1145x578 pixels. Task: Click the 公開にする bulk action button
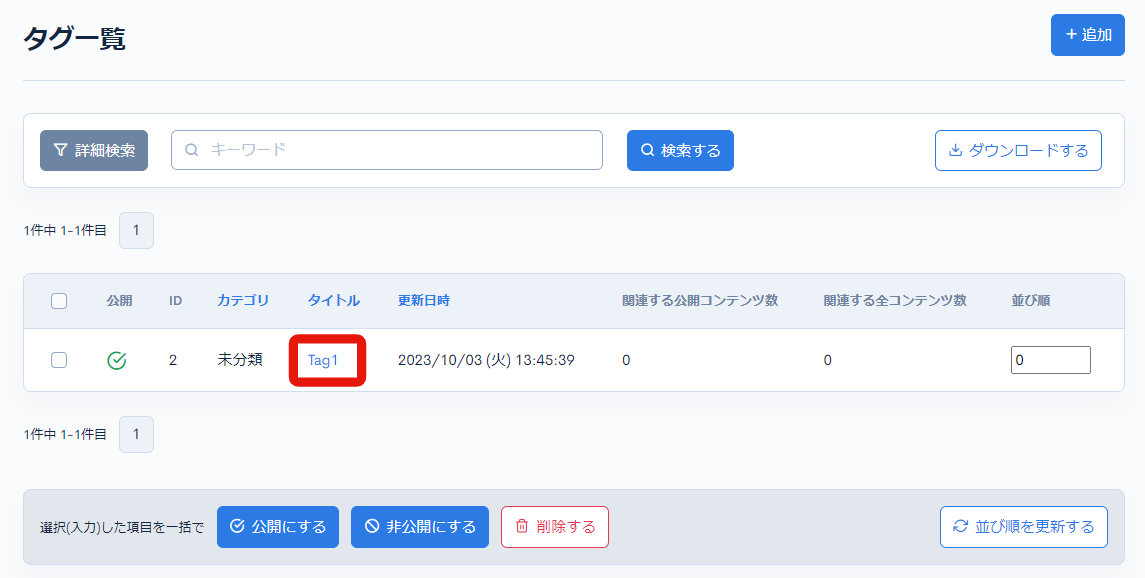click(278, 527)
